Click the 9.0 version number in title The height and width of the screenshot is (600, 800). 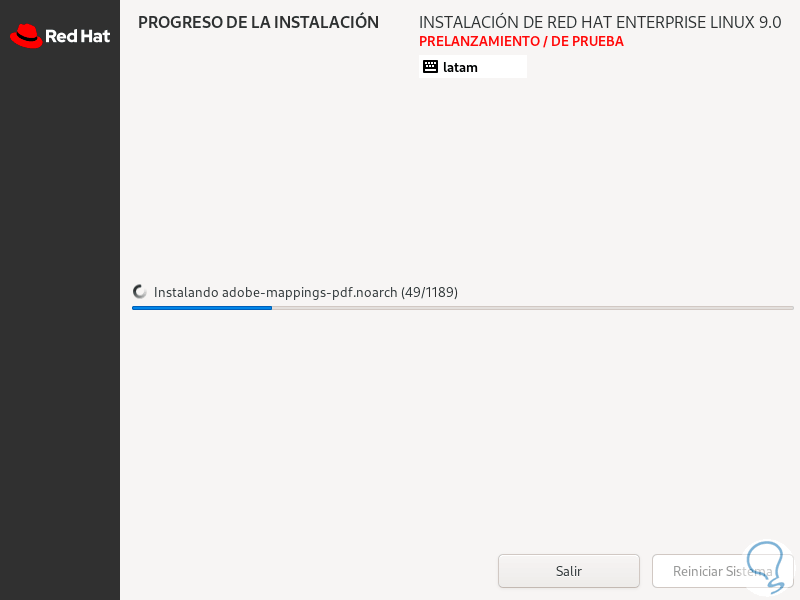coord(770,22)
